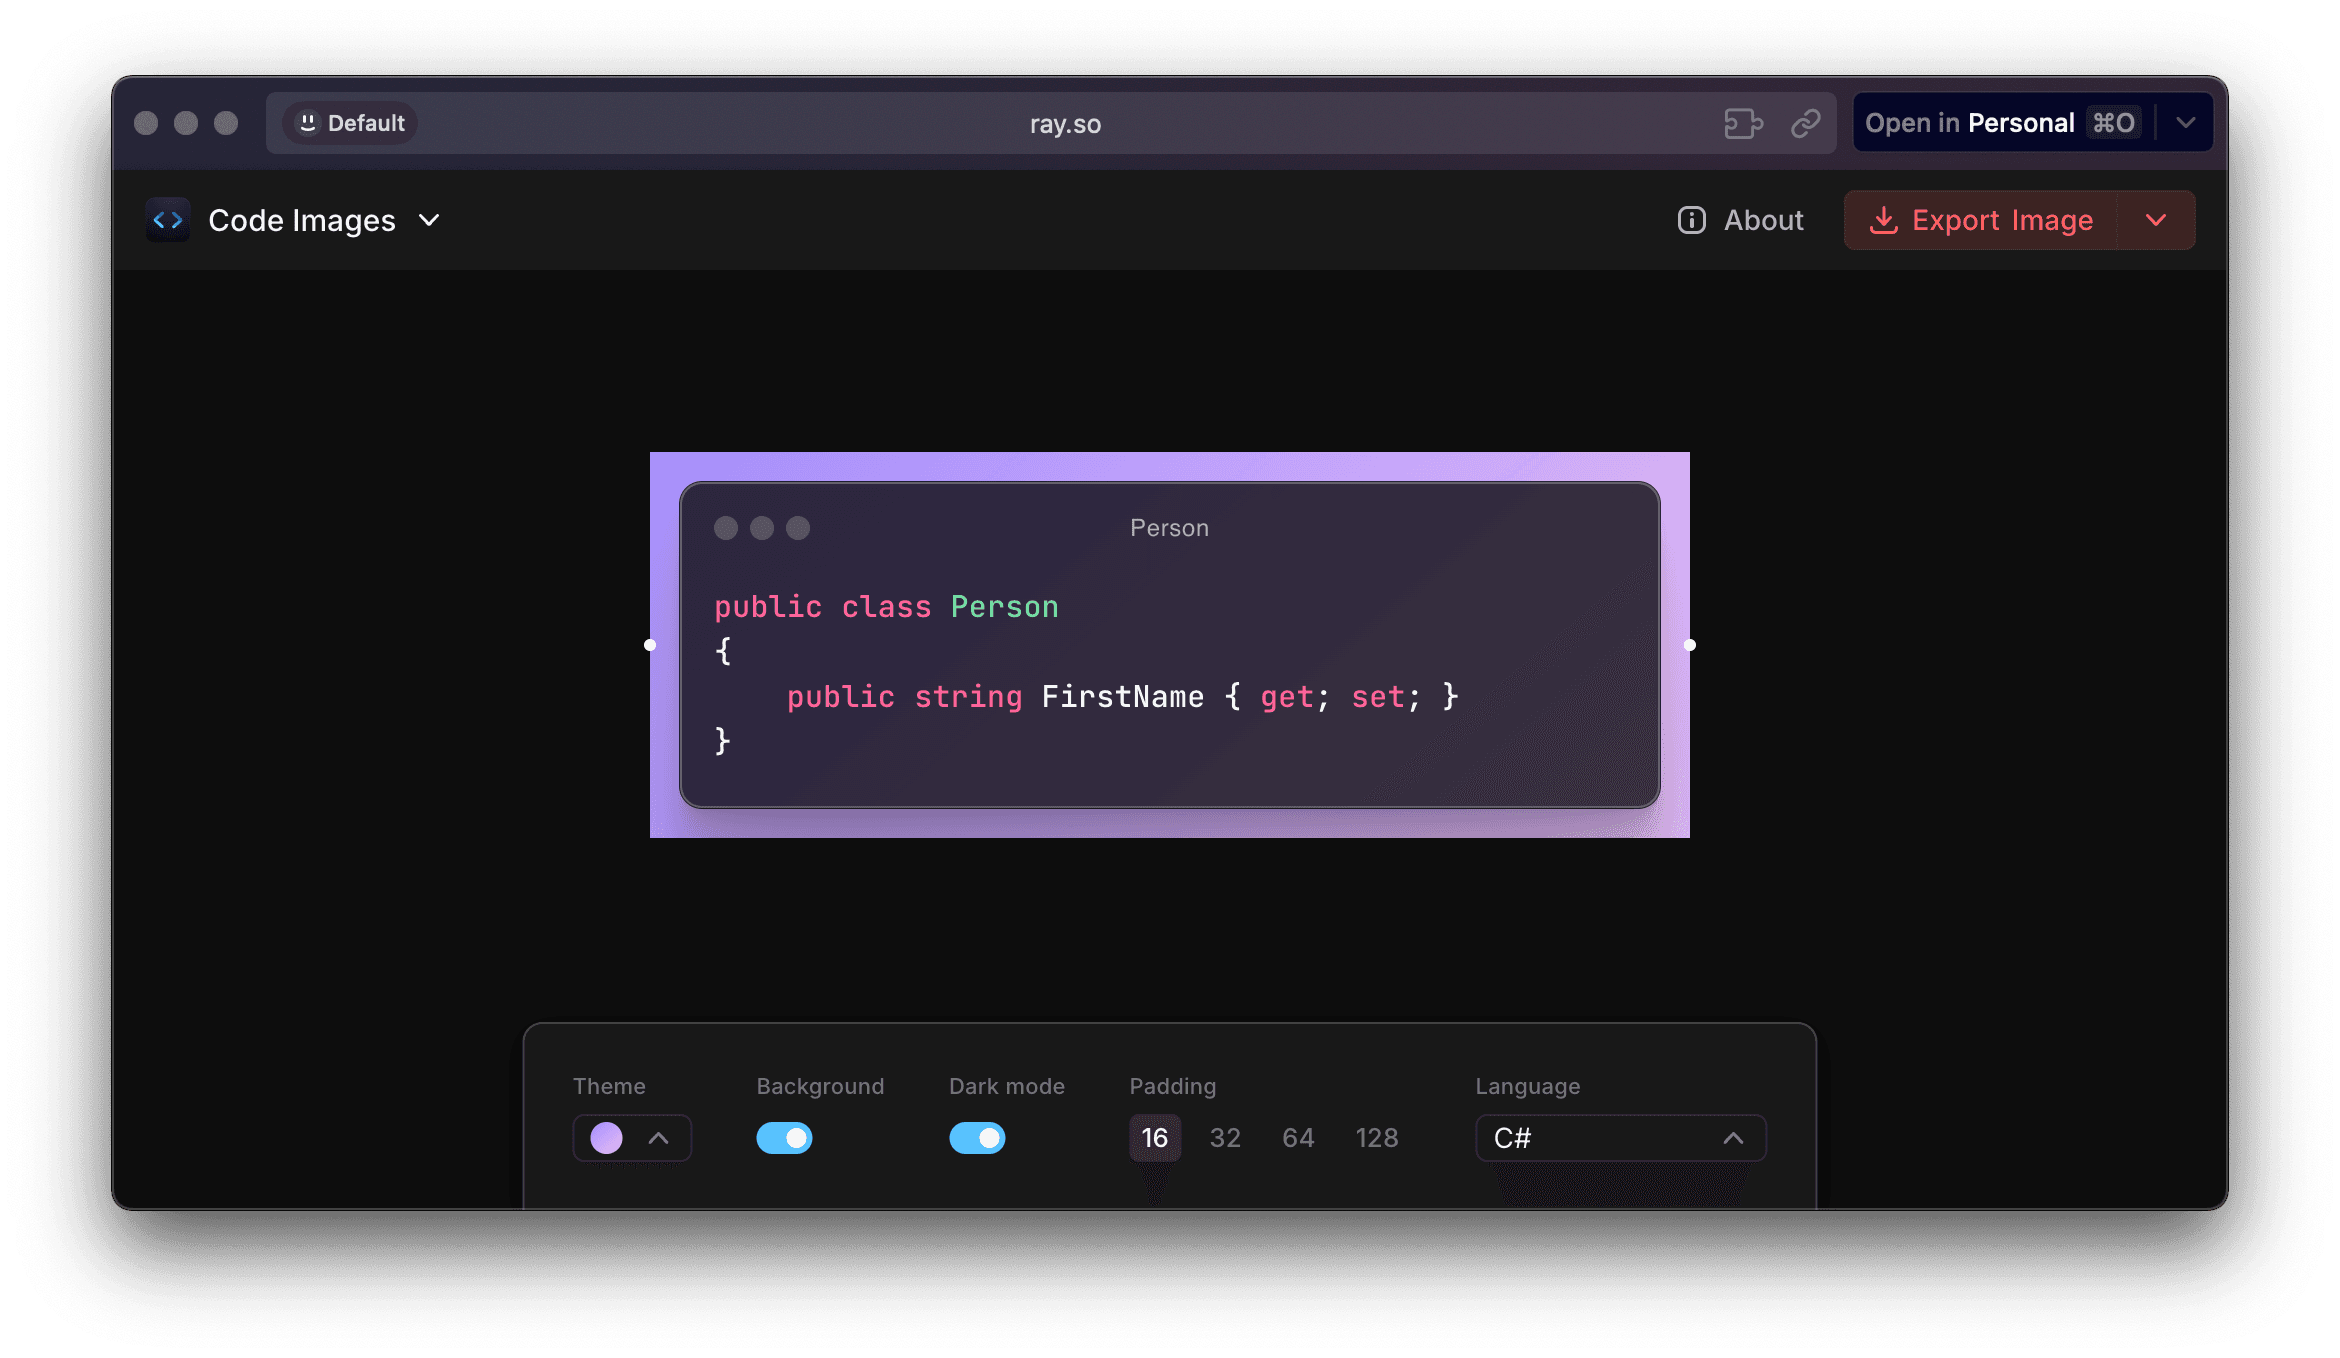
Task: Toggle the Background switch off
Action: tap(784, 1138)
